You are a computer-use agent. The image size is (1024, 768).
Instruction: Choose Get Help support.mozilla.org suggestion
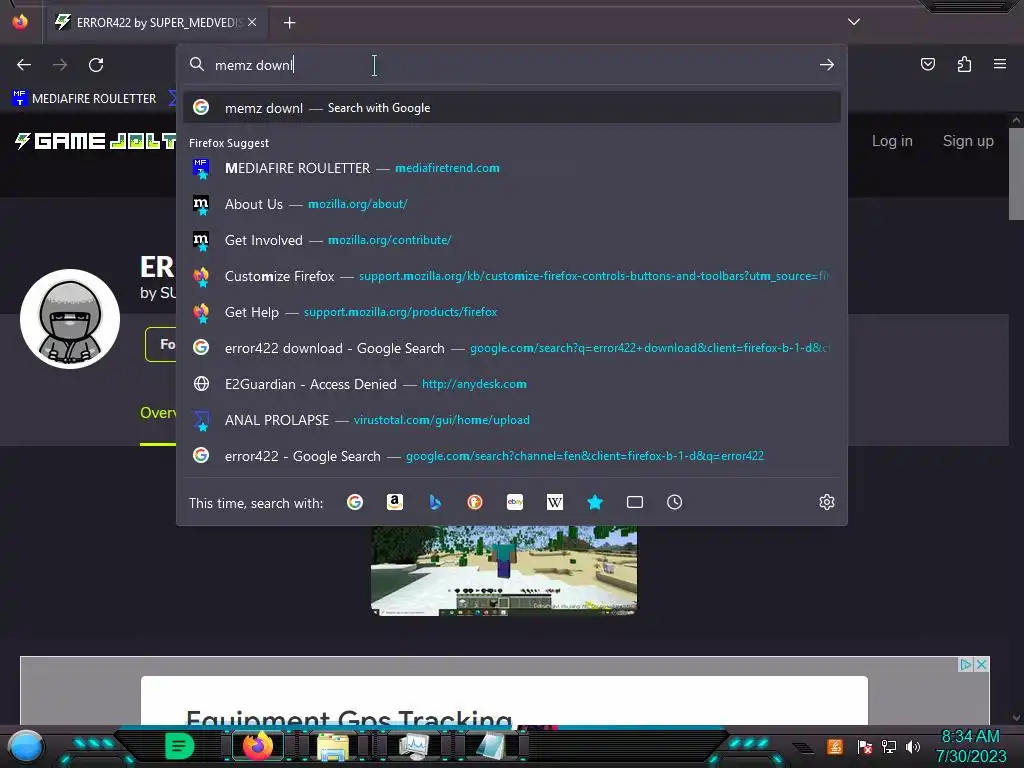[512, 312]
